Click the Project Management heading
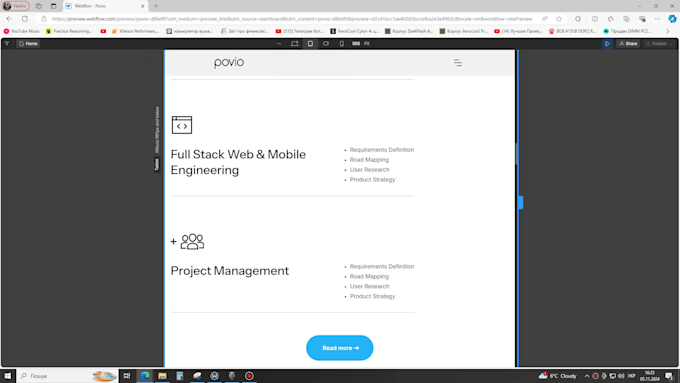Image resolution: width=680 pixels, height=383 pixels. coord(230,271)
